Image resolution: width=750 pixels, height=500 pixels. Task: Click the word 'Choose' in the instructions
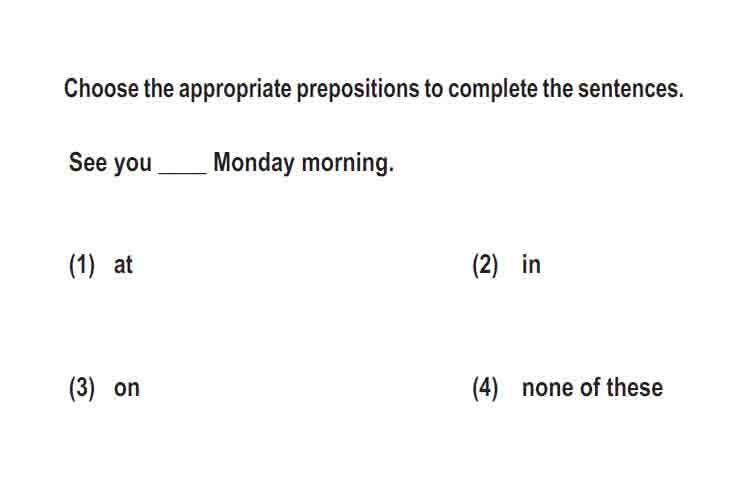[x=101, y=89]
